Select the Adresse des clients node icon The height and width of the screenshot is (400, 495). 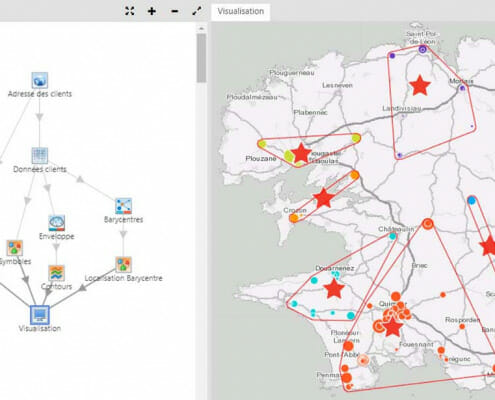[x=40, y=80]
